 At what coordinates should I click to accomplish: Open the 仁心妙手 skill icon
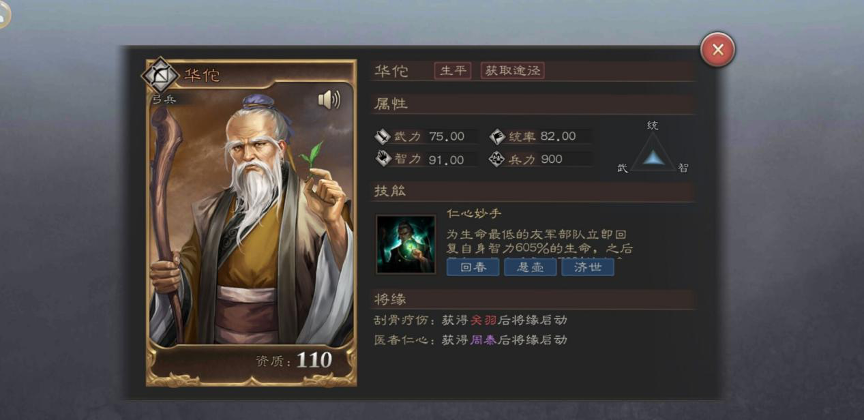coord(406,244)
